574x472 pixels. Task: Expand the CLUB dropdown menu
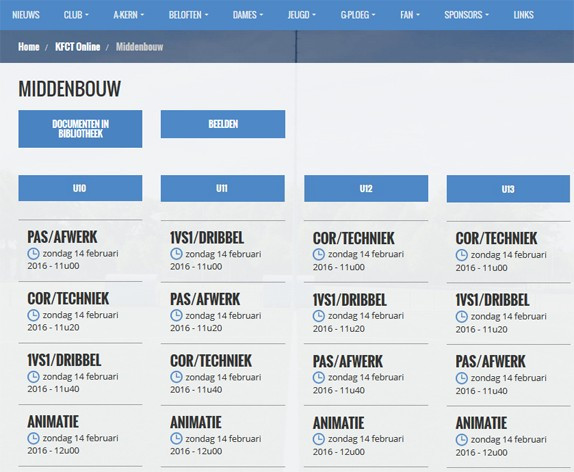tap(76, 15)
